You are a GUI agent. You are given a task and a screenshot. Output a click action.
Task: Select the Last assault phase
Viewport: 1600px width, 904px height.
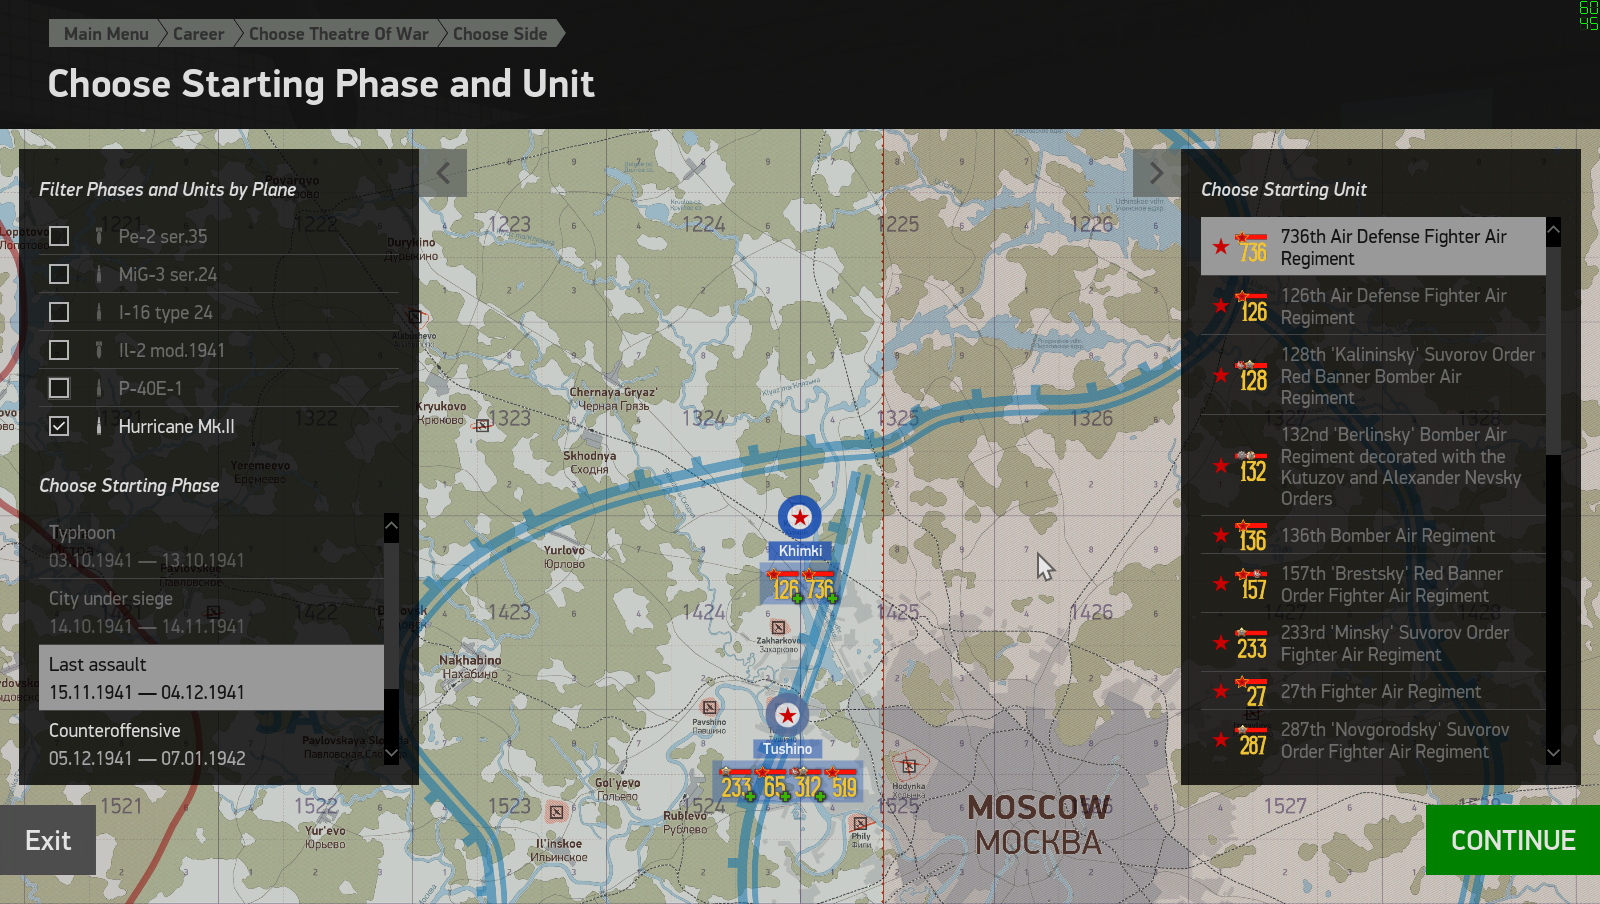(211, 678)
